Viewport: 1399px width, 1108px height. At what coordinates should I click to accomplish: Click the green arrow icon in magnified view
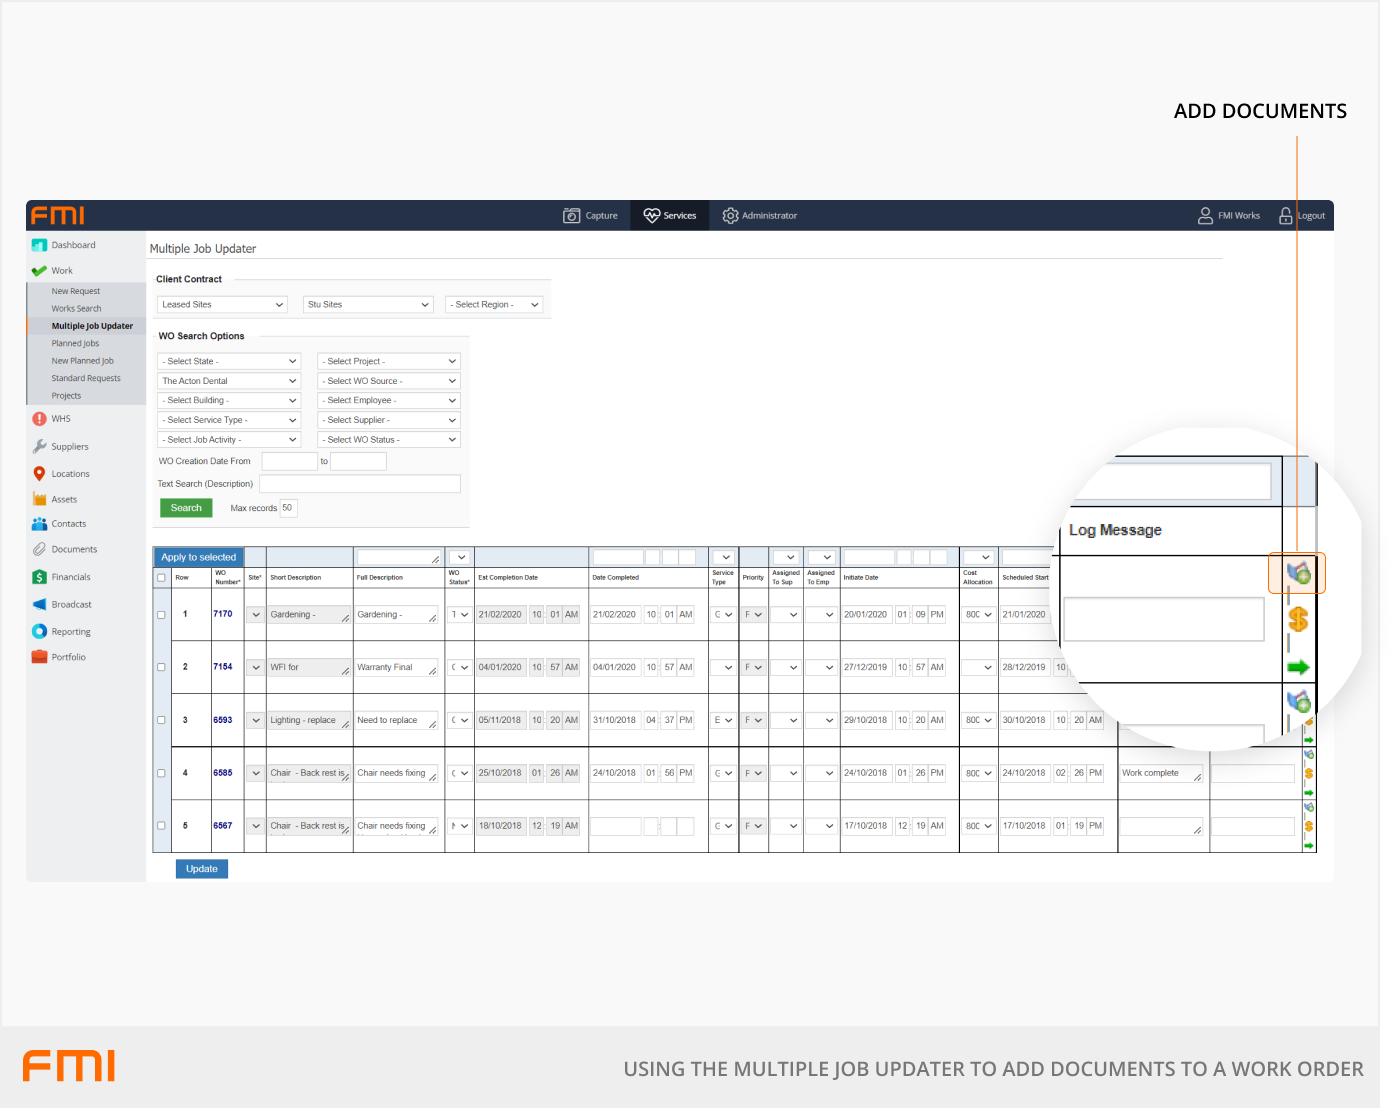(x=1298, y=668)
